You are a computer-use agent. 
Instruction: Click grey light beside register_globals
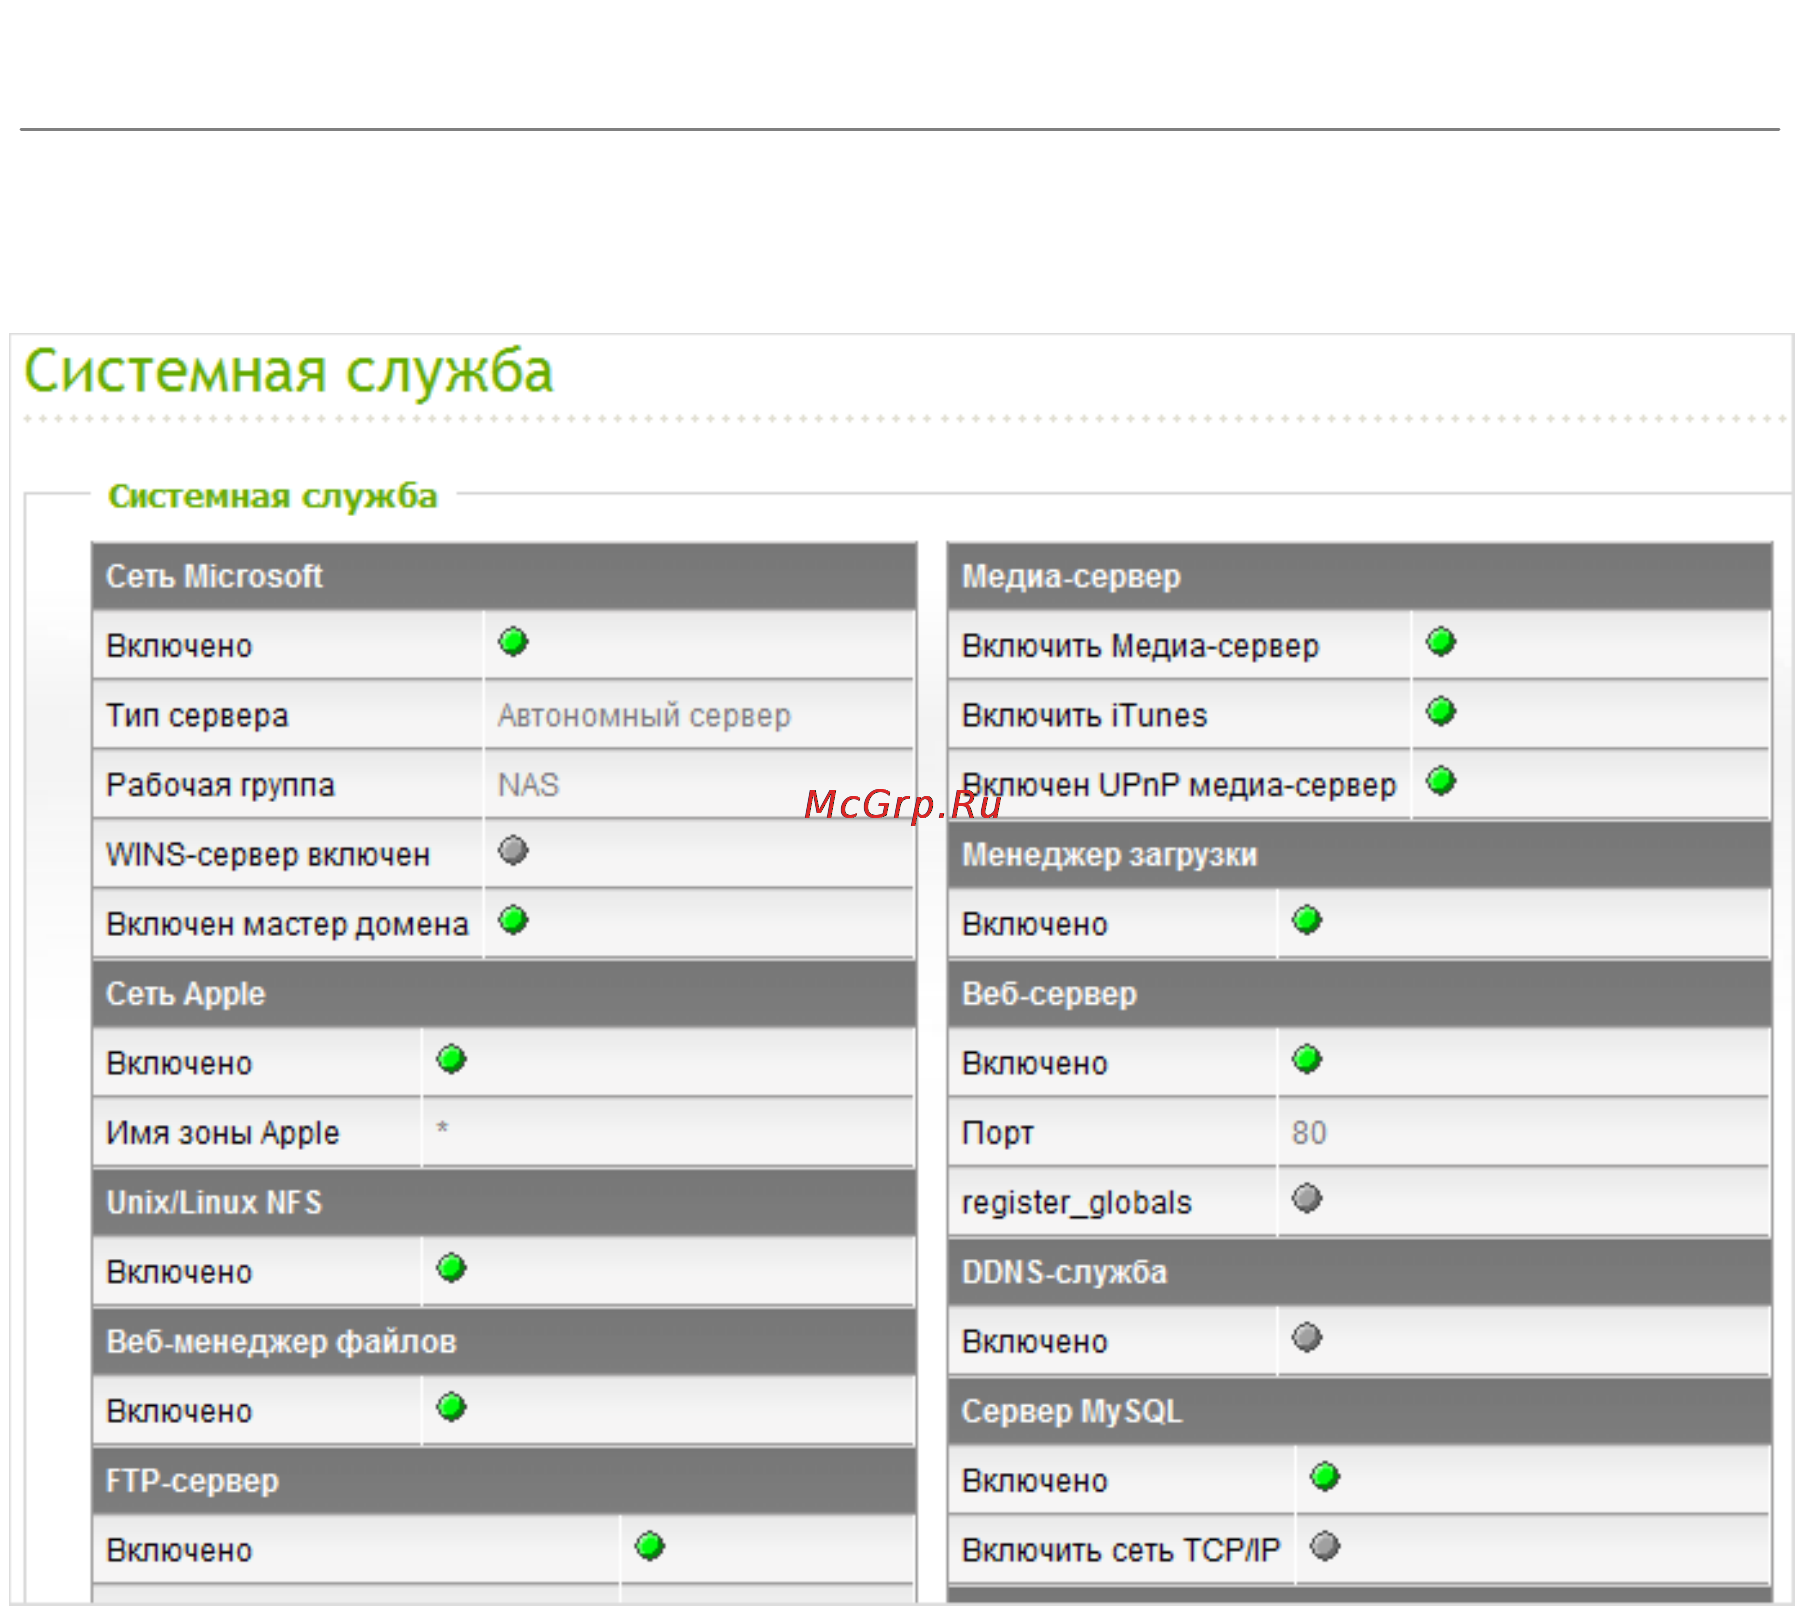click(x=1307, y=1197)
